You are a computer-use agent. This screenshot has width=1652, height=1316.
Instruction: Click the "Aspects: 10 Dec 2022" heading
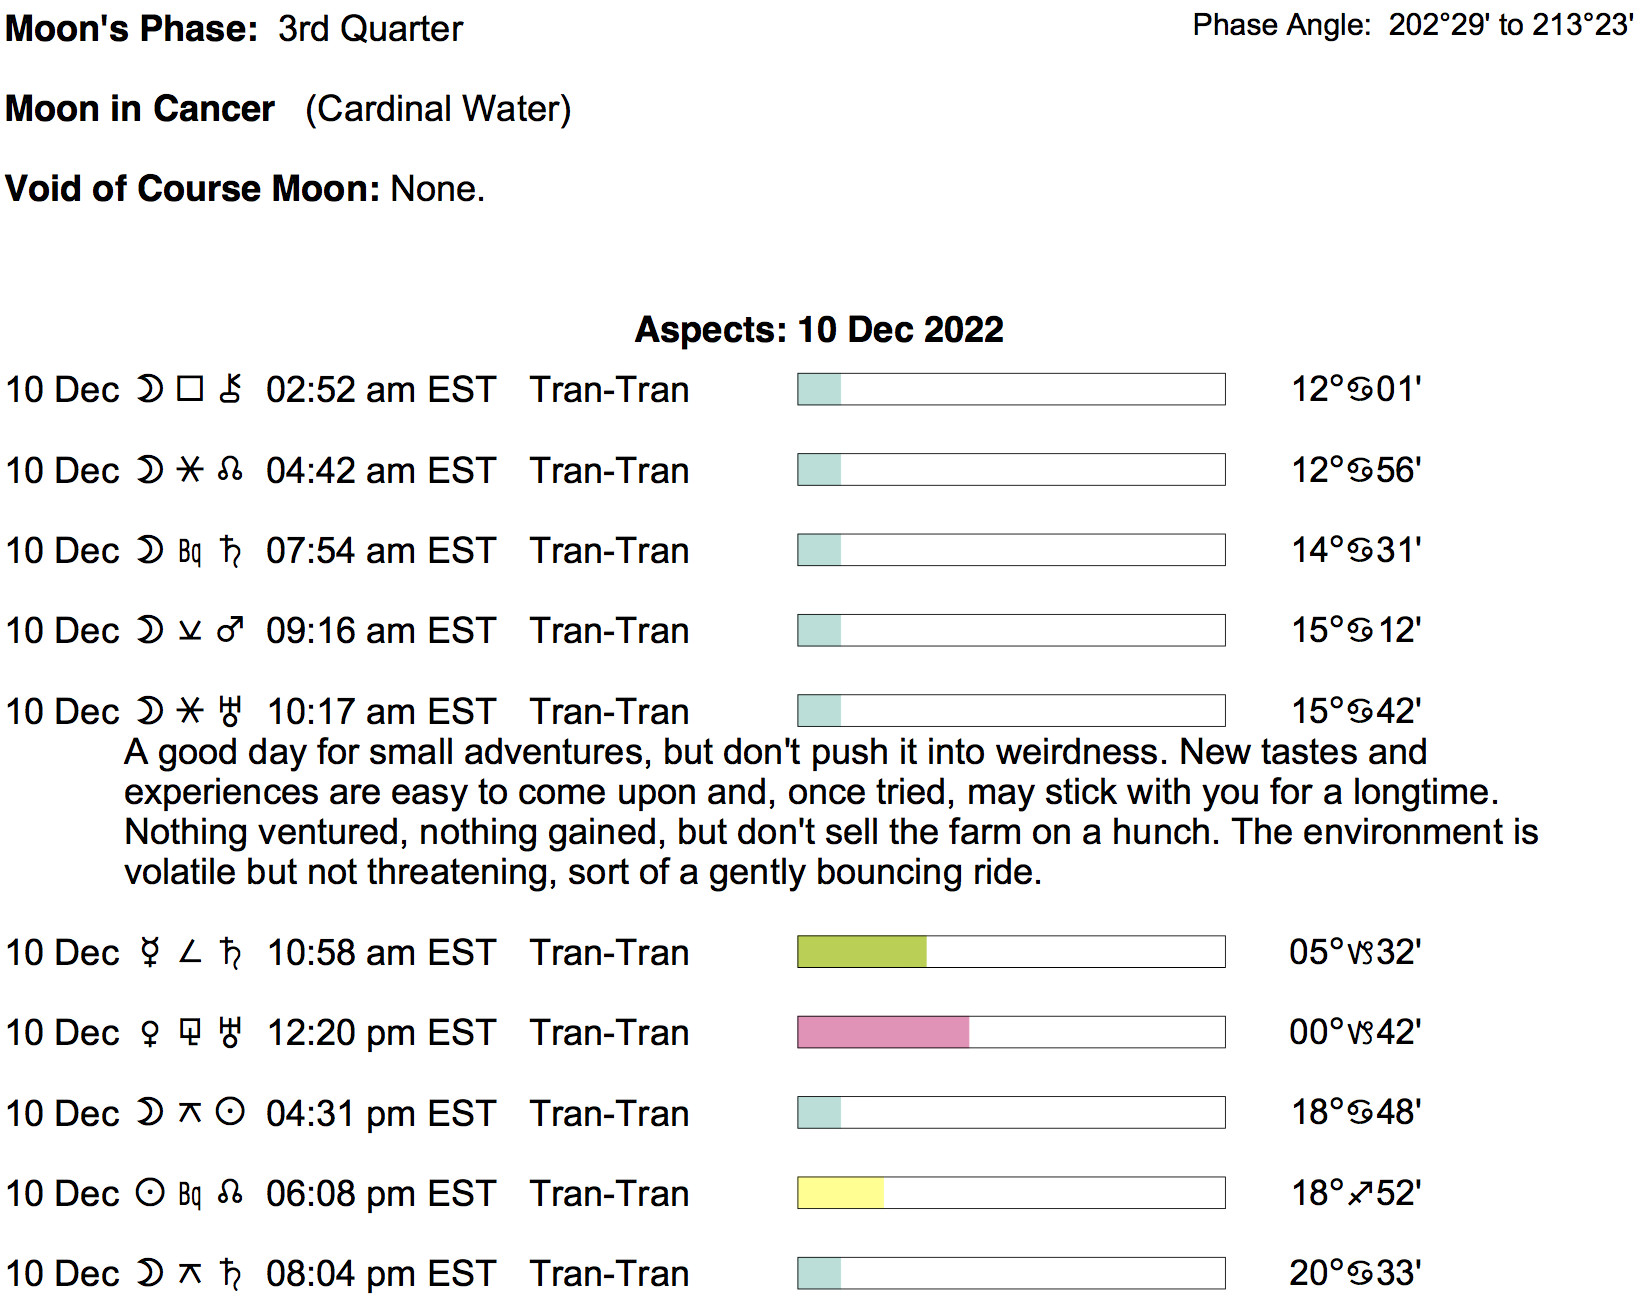(x=819, y=330)
